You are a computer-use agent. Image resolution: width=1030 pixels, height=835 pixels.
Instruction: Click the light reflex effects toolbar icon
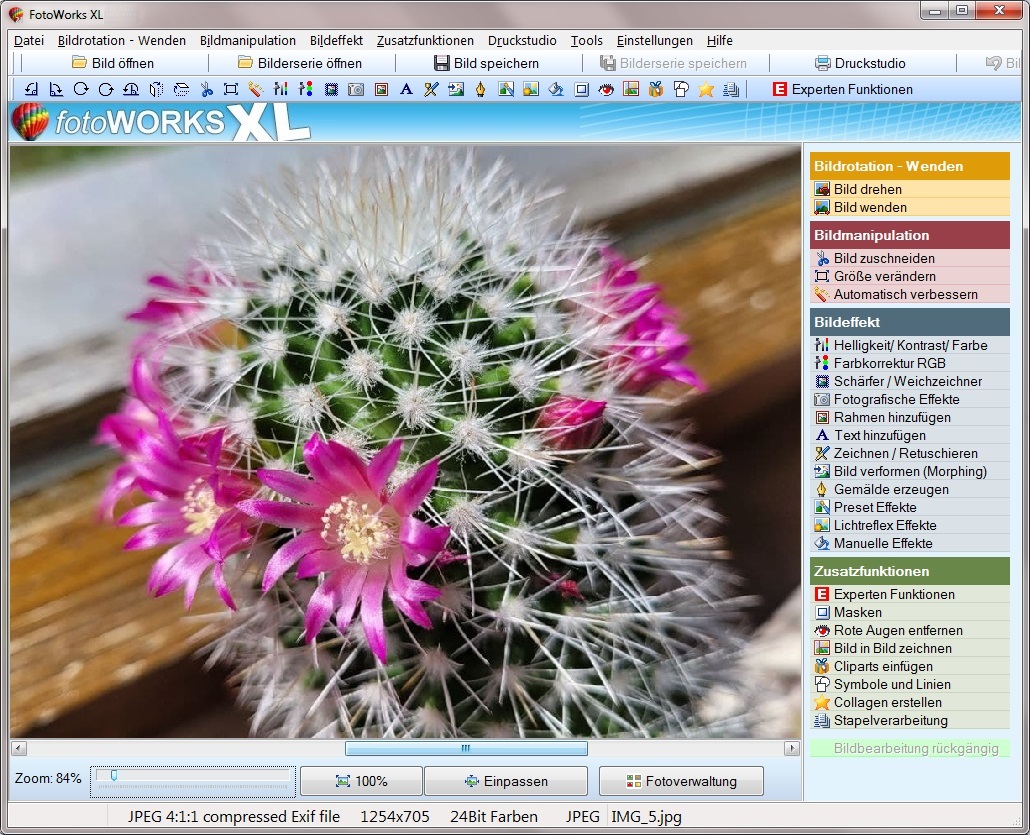click(531, 89)
